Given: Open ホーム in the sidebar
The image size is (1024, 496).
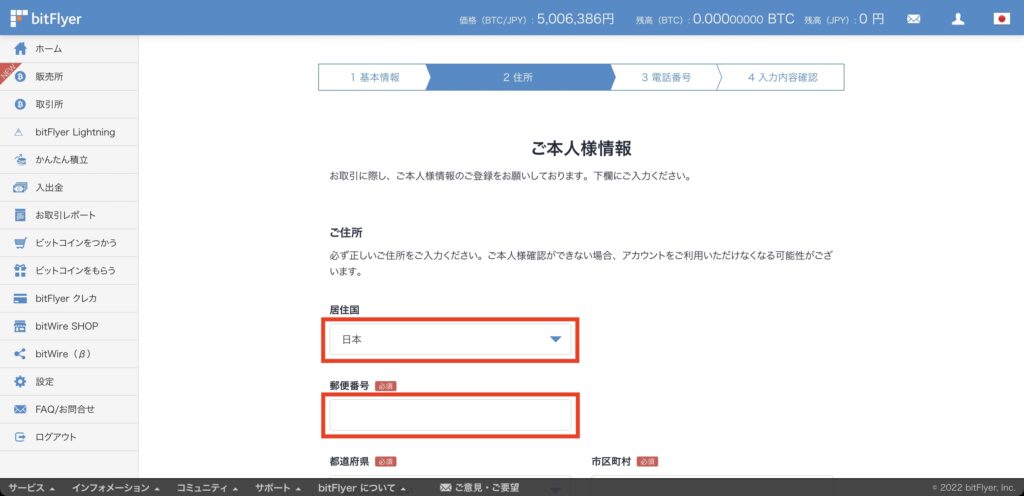Looking at the screenshot, I should tap(69, 49).
